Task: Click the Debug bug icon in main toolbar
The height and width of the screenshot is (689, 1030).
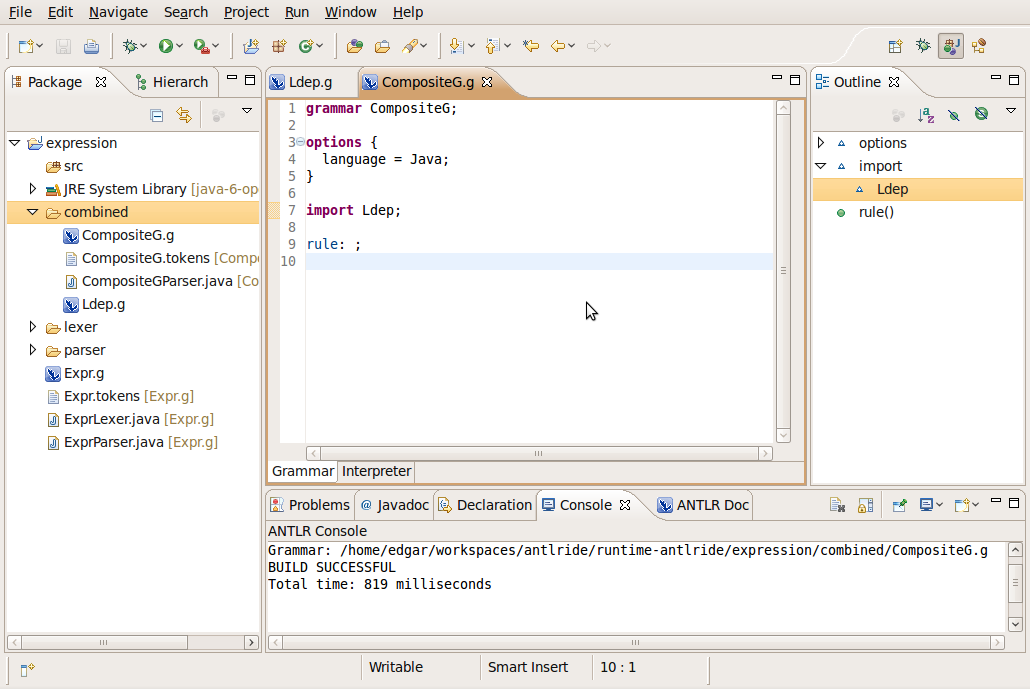Action: (129, 46)
